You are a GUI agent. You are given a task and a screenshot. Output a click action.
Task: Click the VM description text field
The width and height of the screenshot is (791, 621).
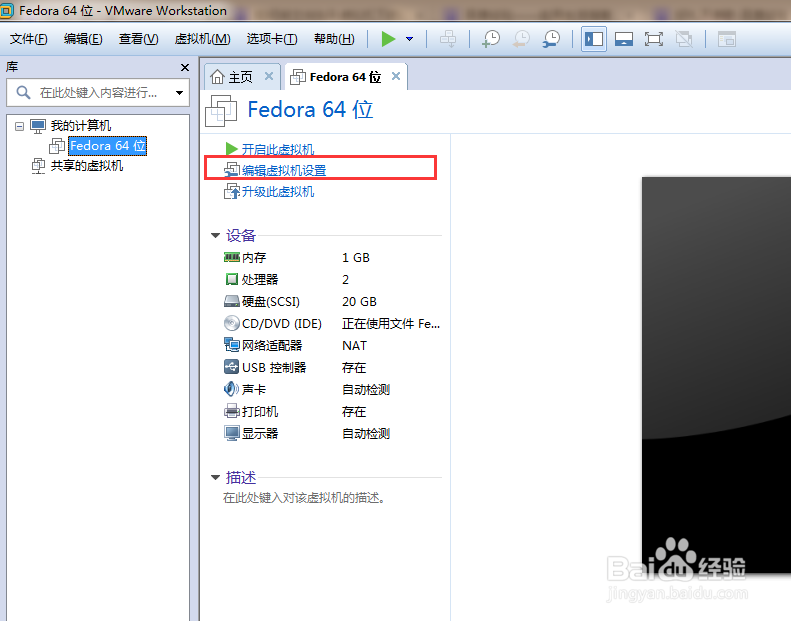(304, 498)
